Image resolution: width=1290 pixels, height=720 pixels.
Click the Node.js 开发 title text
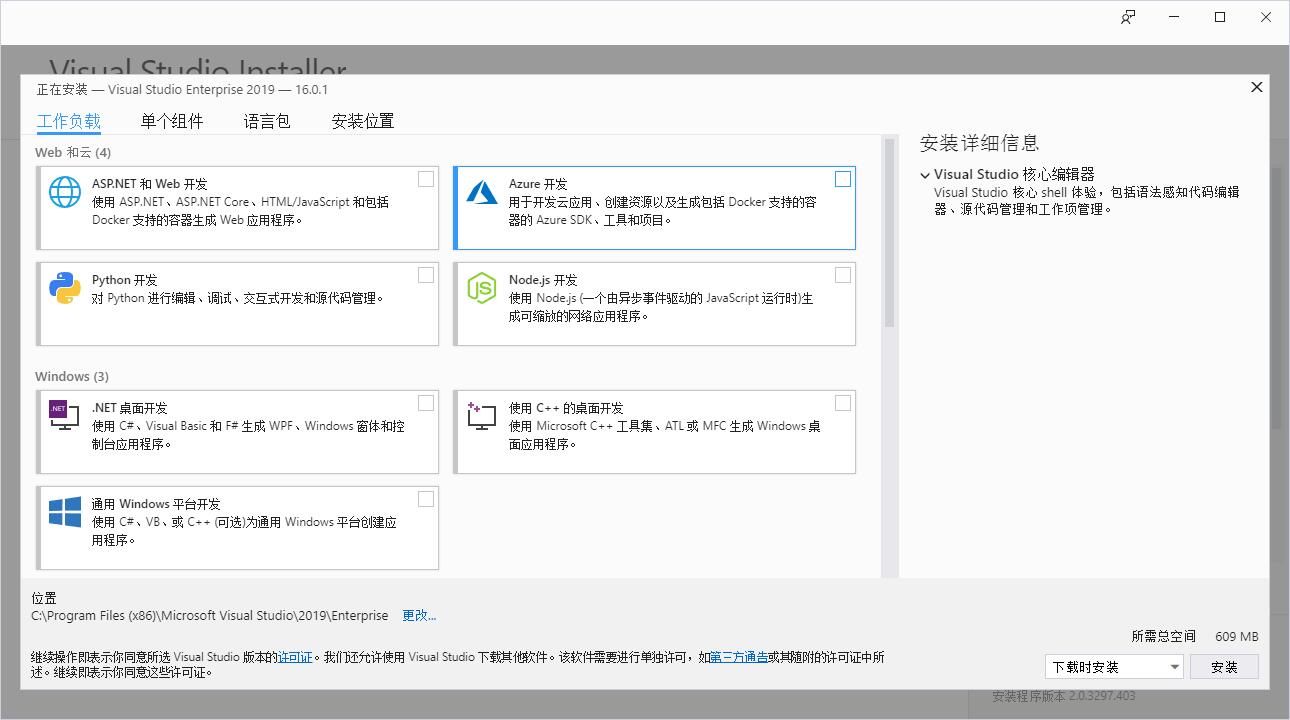coord(543,280)
